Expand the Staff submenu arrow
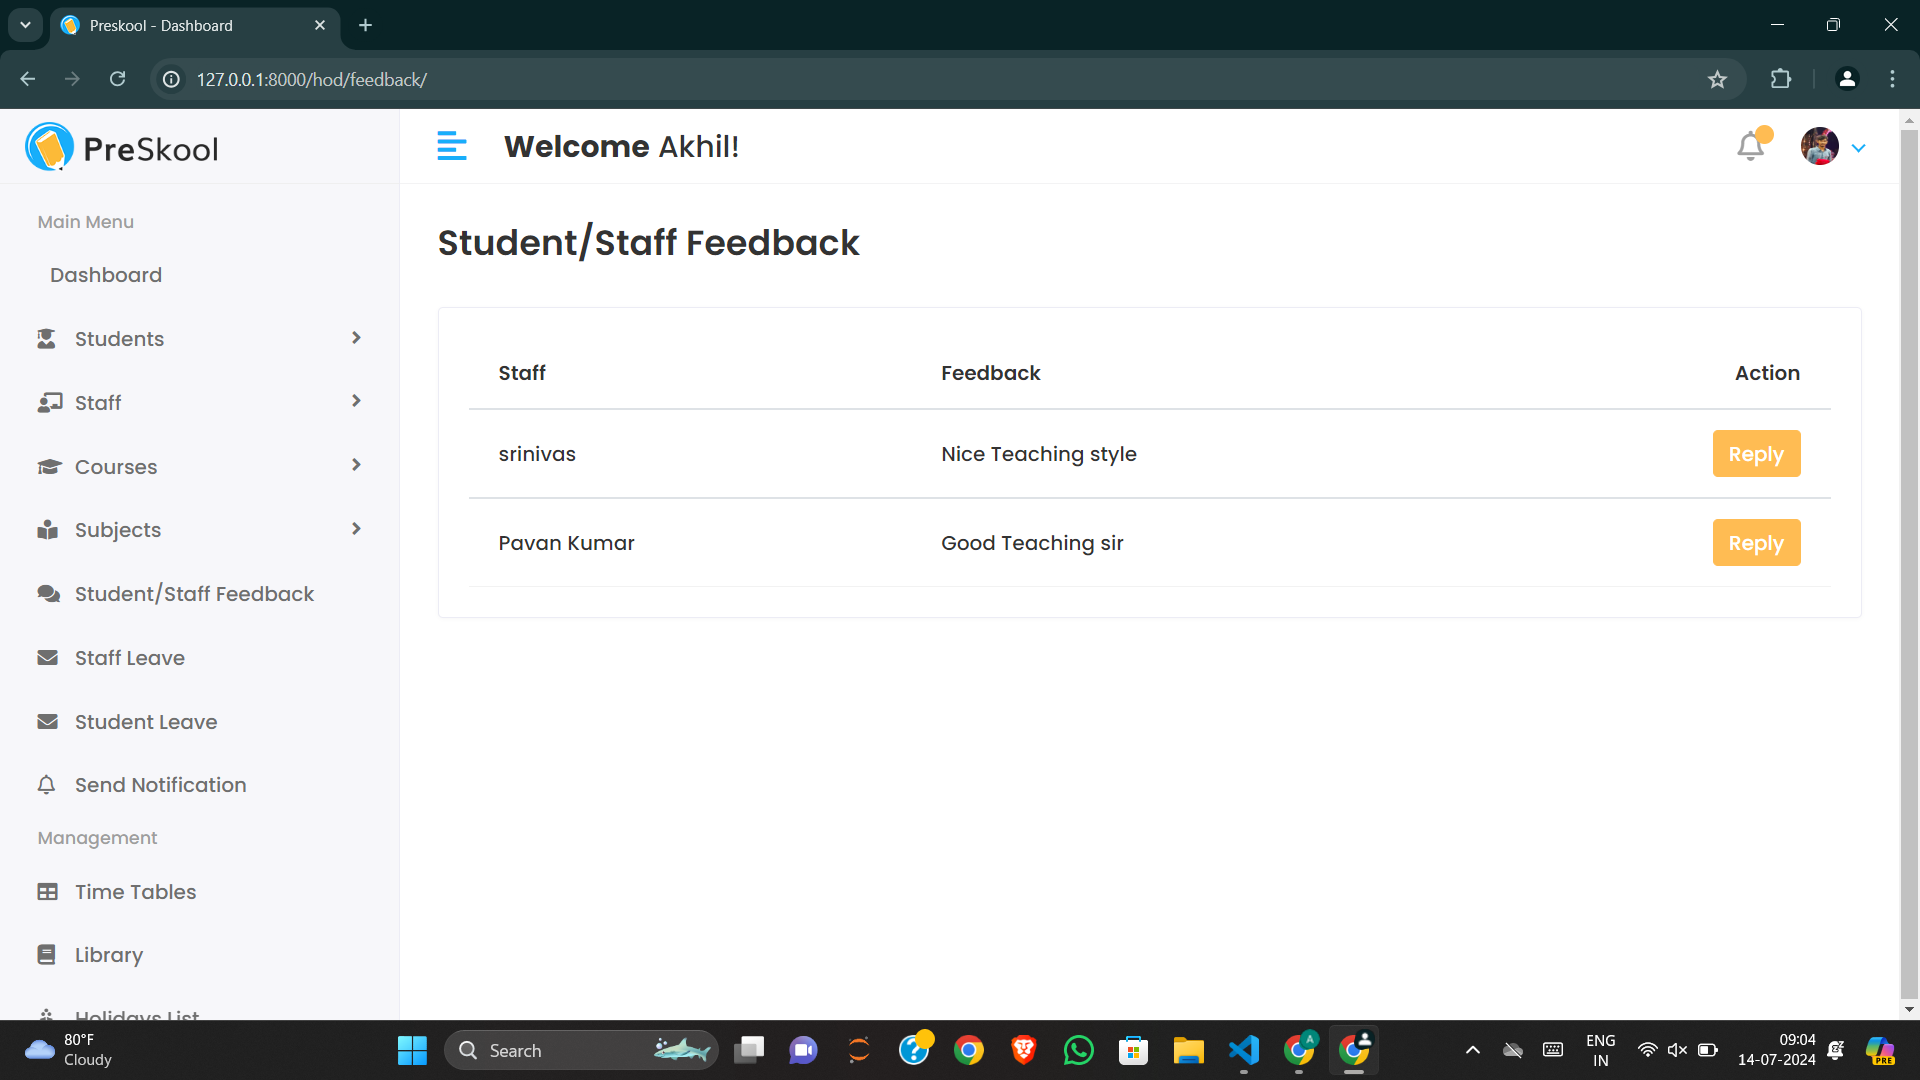Screen dimensions: 1920x1080 [x=356, y=401]
